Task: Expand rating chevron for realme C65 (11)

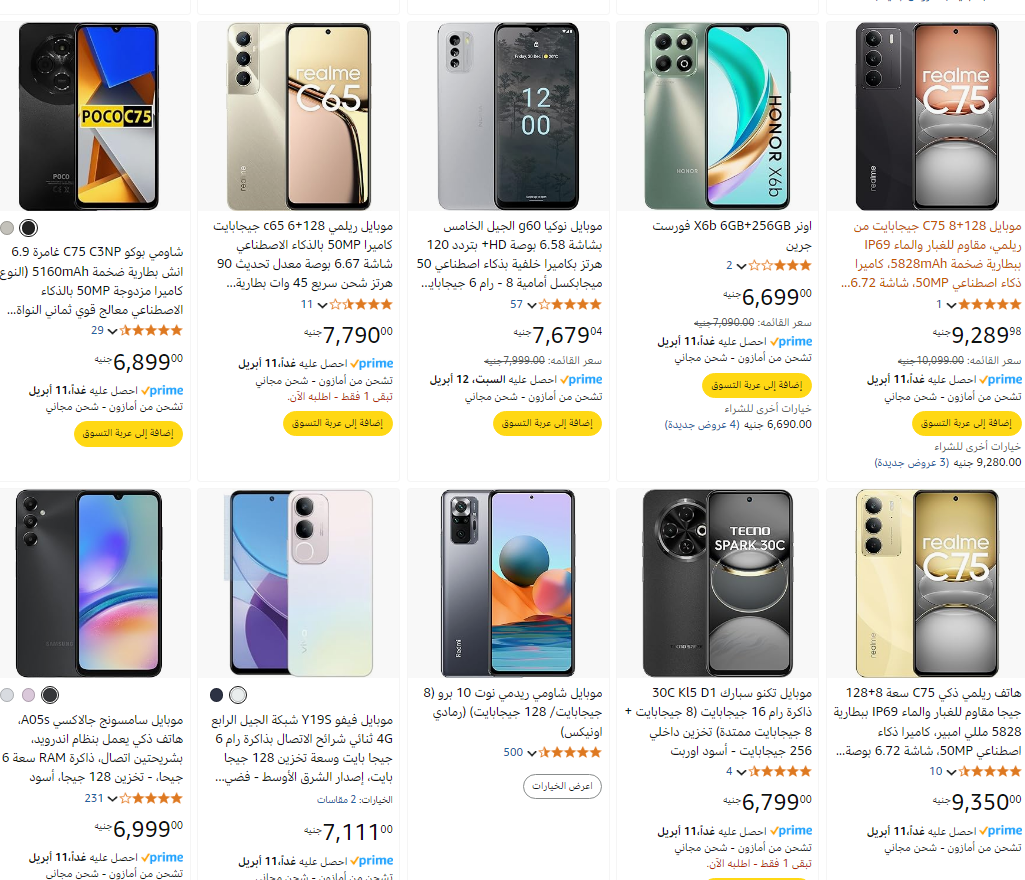Action: click(322, 305)
